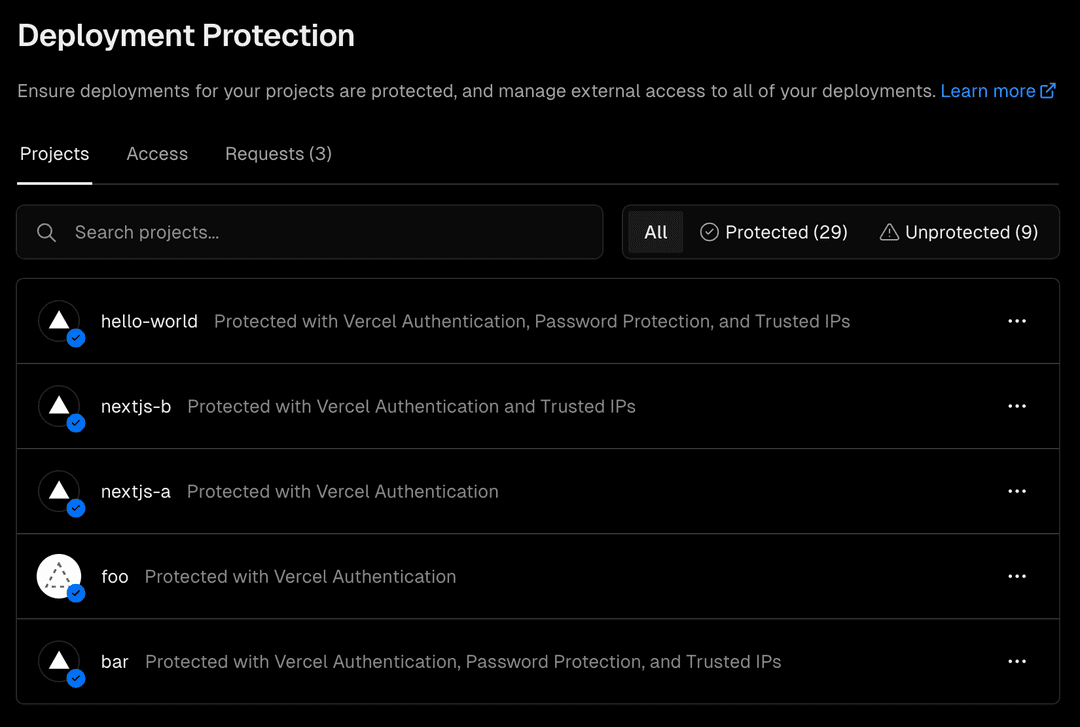The height and width of the screenshot is (727, 1080).
Task: Open the options menu for hello-world
Action: pyautogui.click(x=1017, y=320)
